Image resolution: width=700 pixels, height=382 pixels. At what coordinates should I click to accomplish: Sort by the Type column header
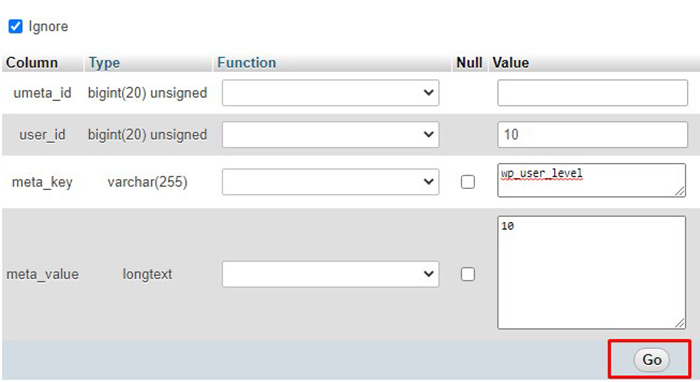pyautogui.click(x=104, y=62)
